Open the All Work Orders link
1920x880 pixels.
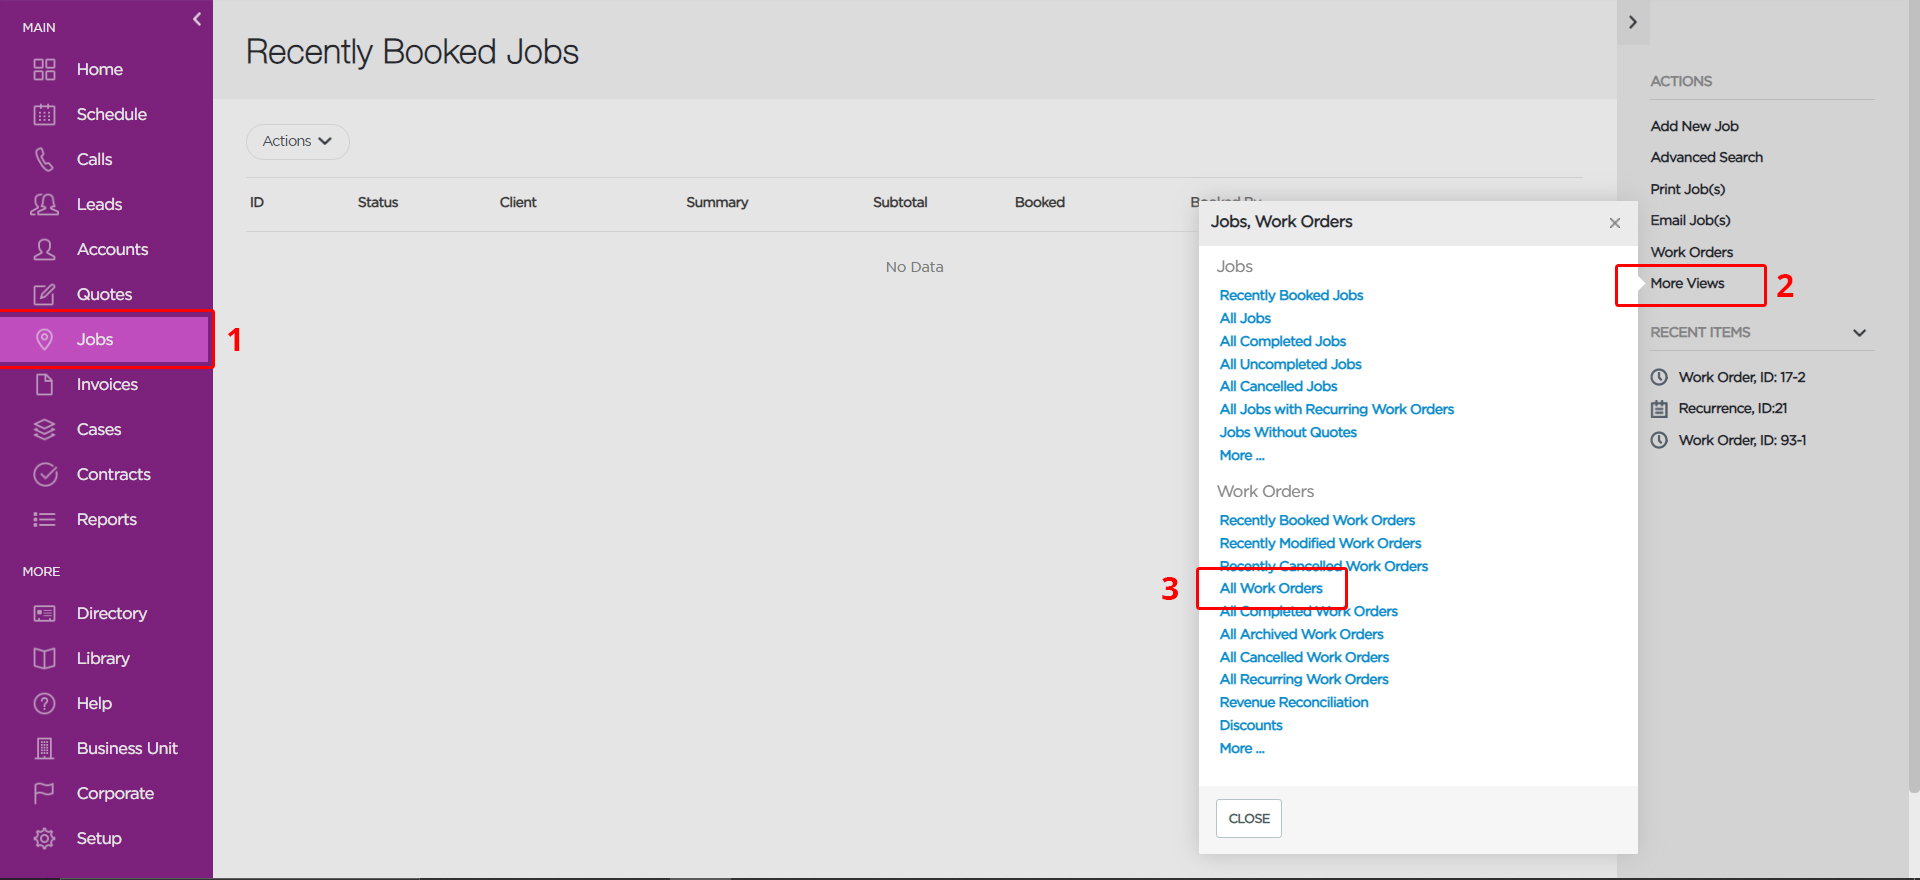coord(1270,588)
